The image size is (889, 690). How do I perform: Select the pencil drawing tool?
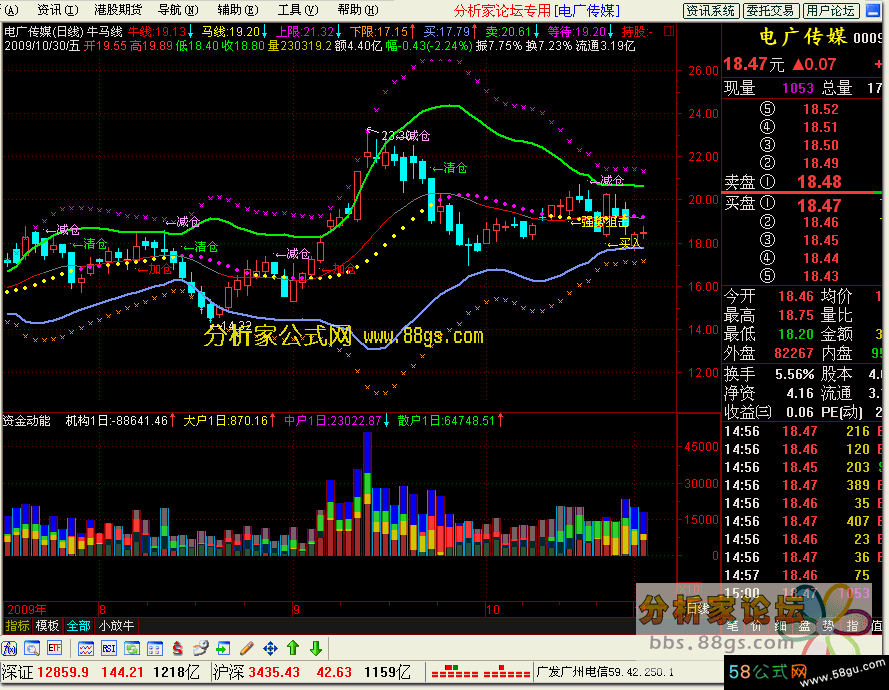click(x=247, y=648)
